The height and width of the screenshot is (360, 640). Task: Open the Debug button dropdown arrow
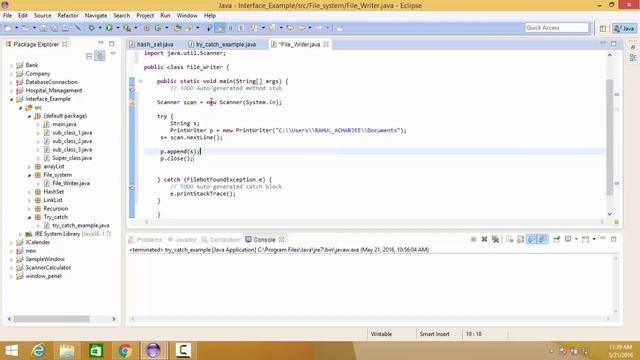click(100, 28)
